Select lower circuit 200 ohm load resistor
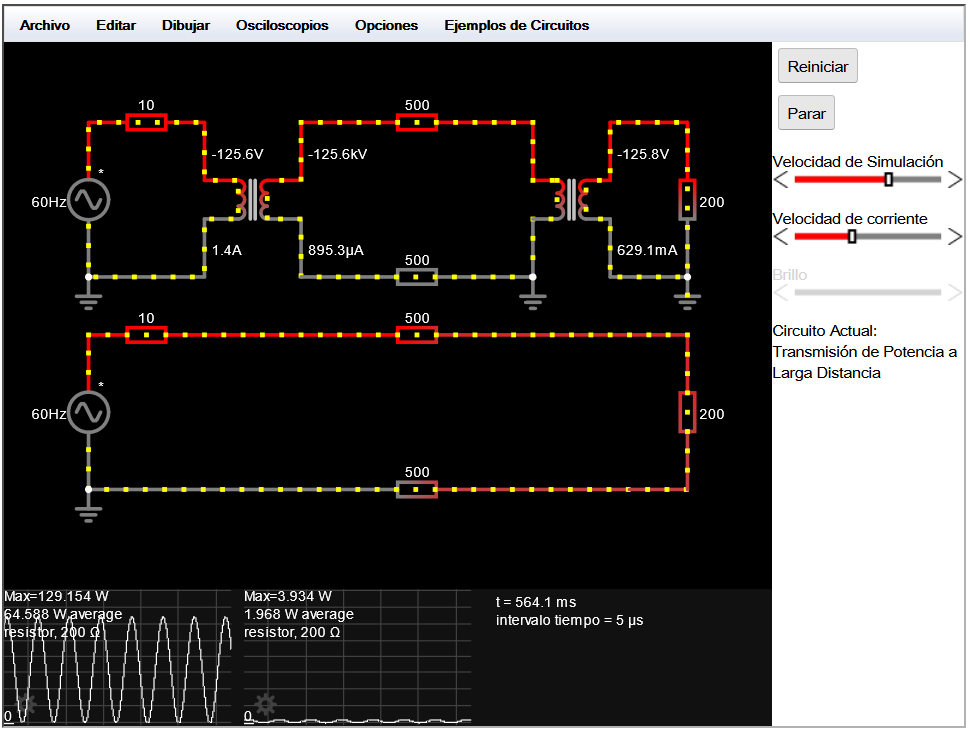The width and height of the screenshot is (970, 730). click(x=687, y=412)
